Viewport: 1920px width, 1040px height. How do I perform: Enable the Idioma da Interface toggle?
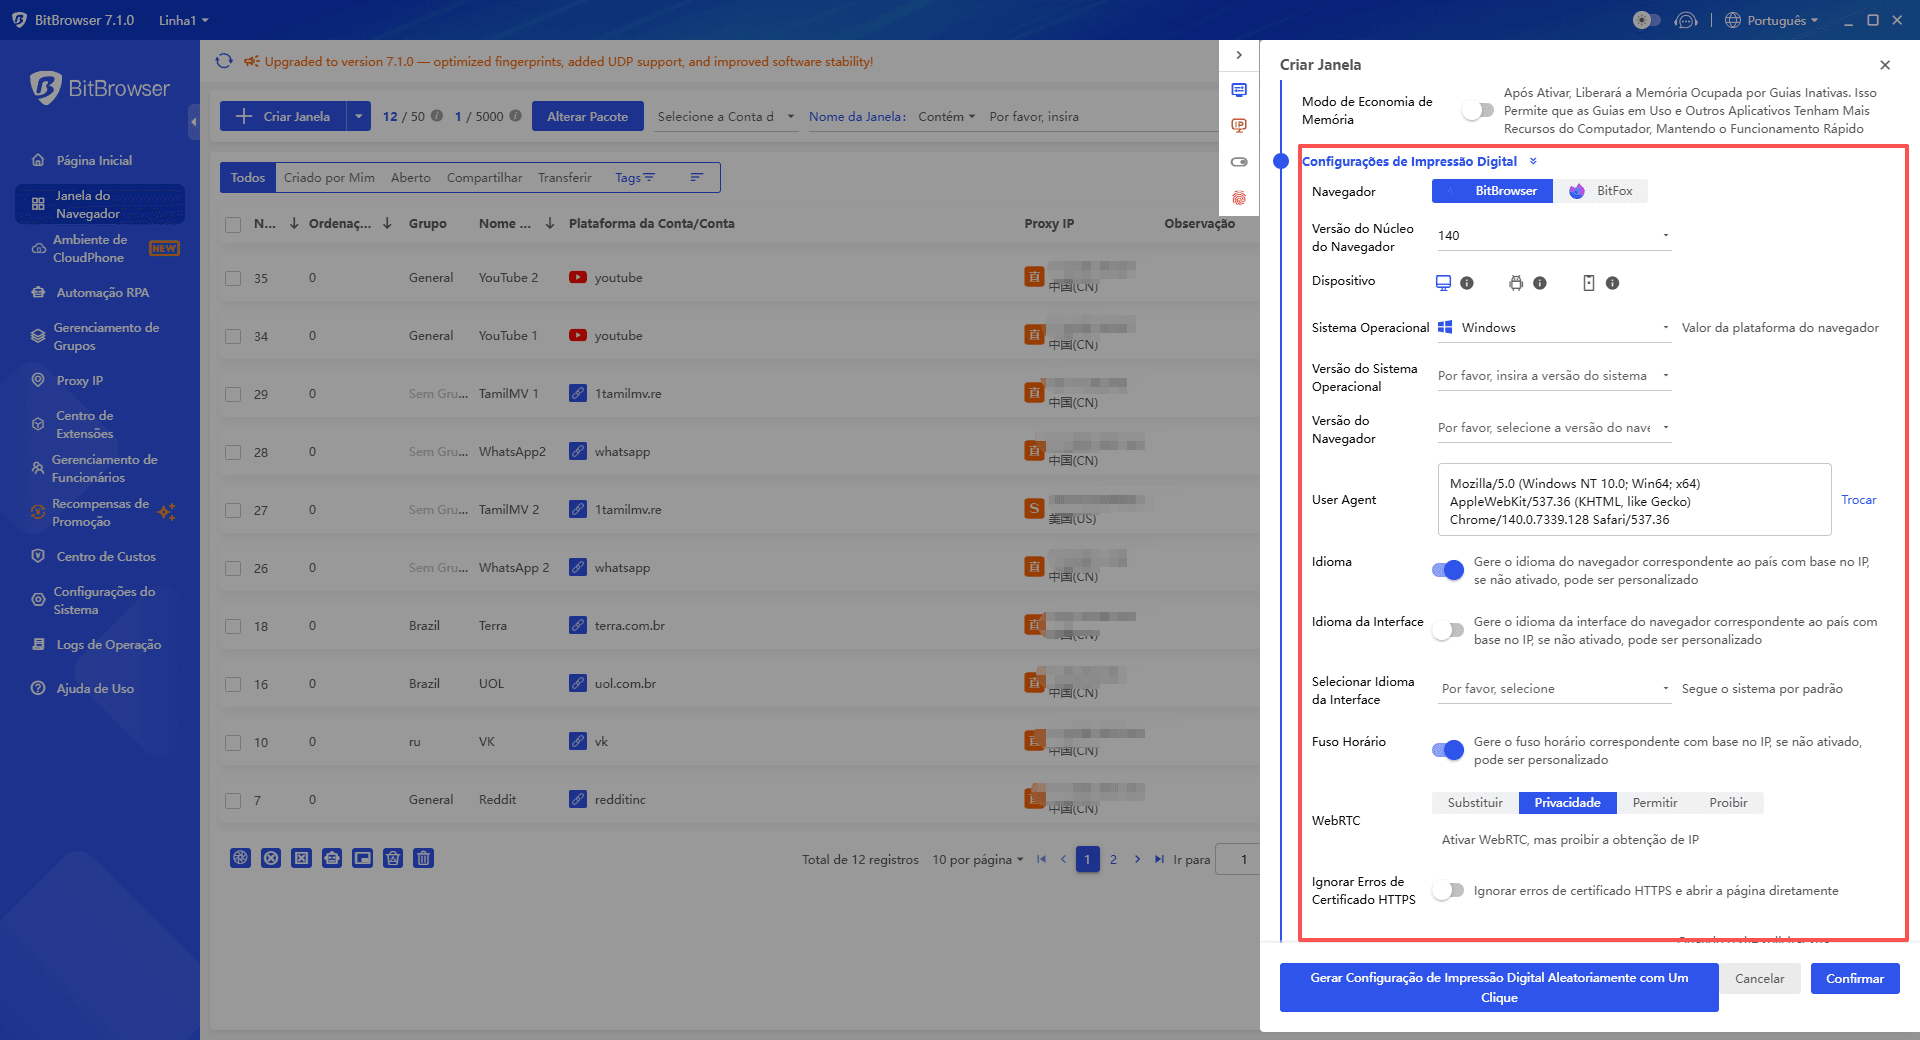coord(1447,630)
